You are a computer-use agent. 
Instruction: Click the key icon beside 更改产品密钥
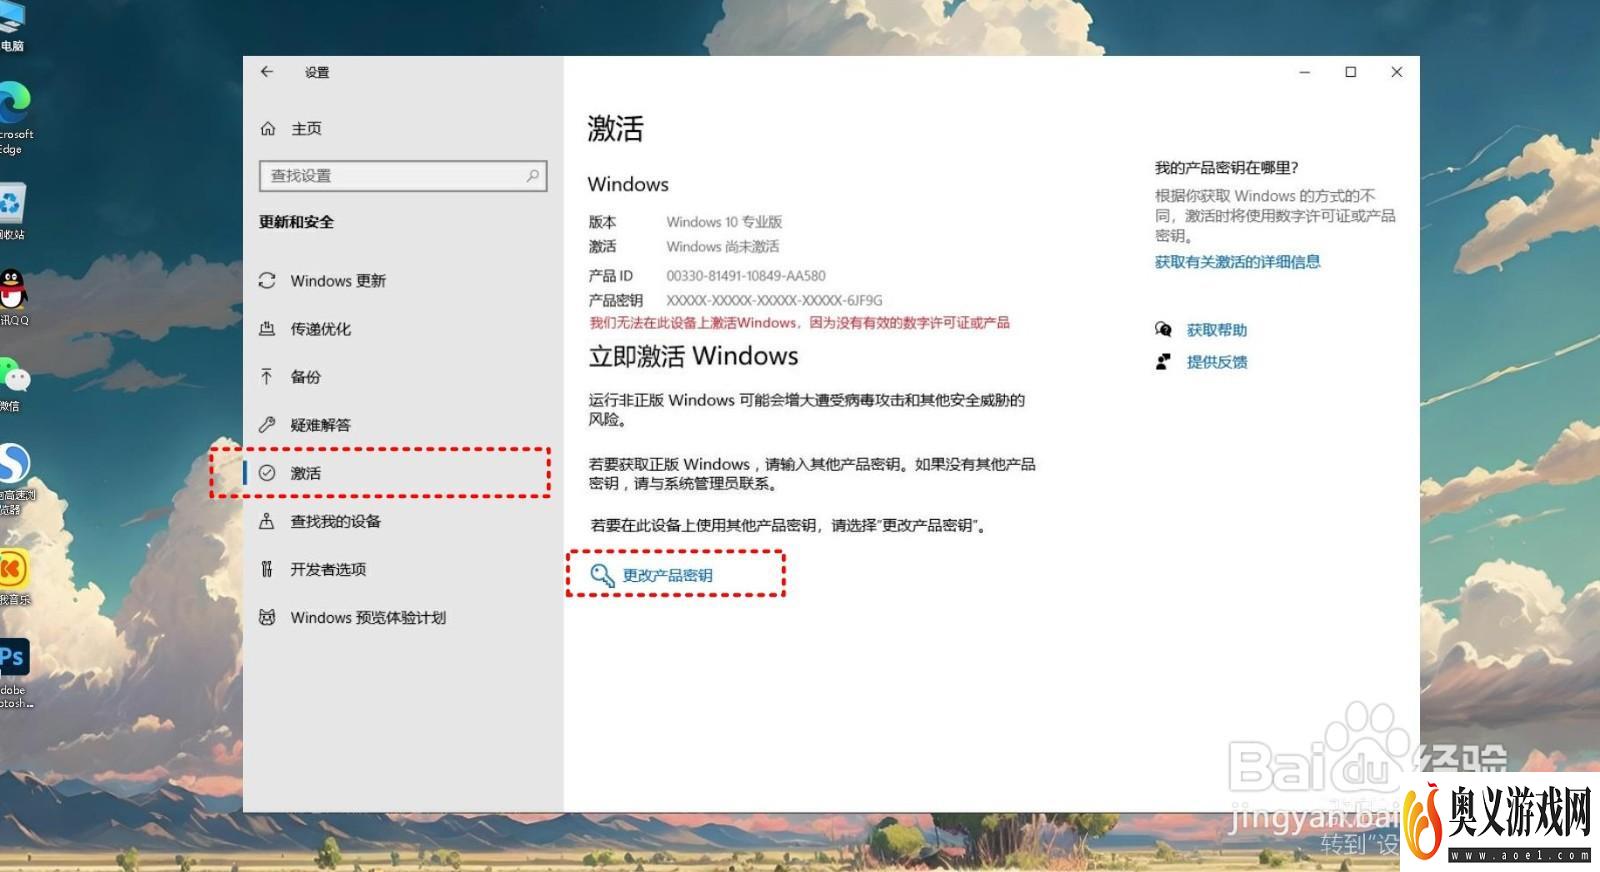tap(602, 575)
